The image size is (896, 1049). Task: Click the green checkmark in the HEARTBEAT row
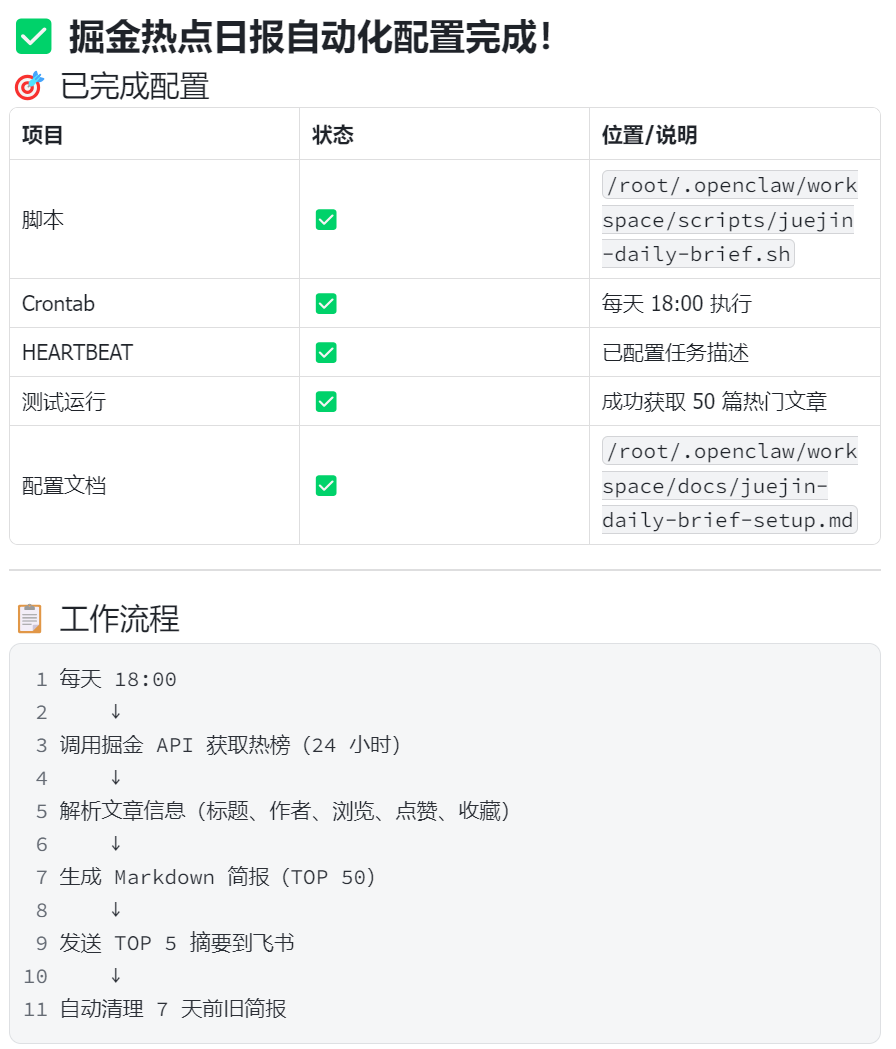coord(326,353)
